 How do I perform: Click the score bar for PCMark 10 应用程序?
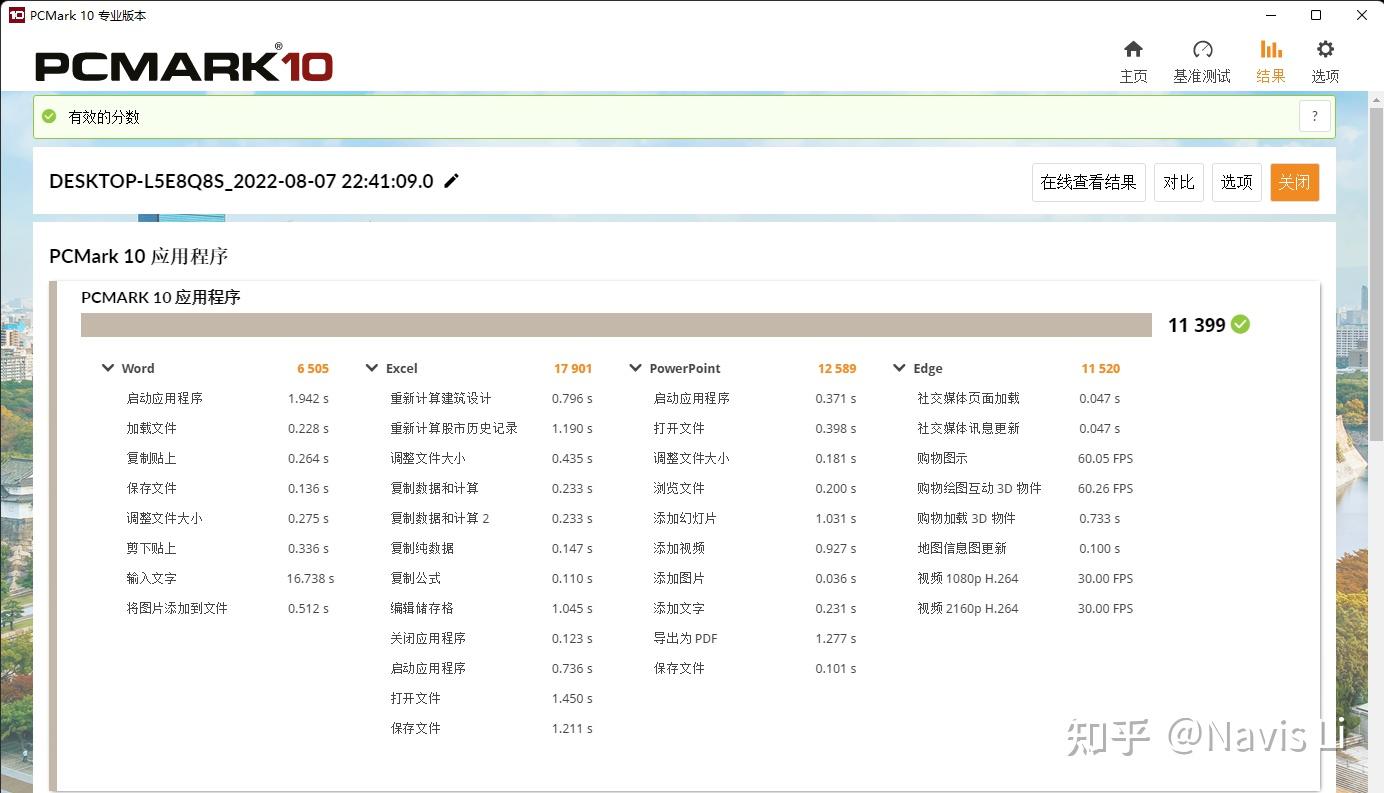617,324
